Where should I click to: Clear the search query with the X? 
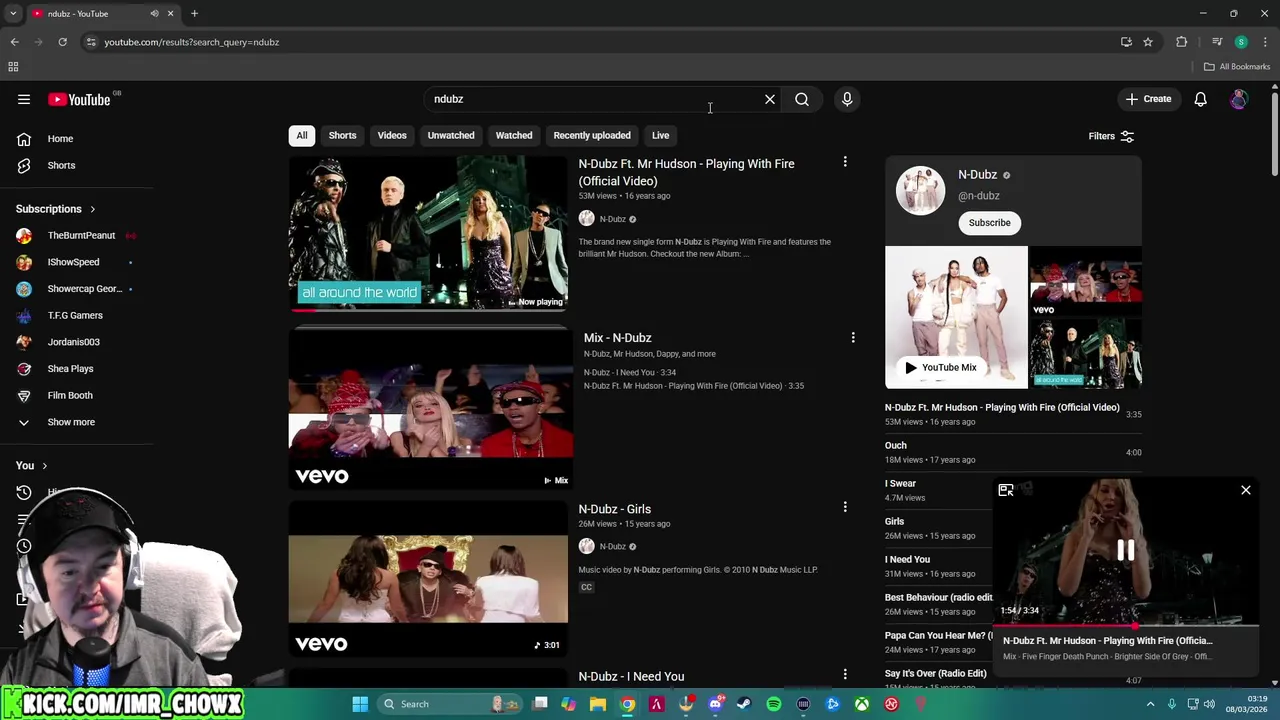point(770,99)
